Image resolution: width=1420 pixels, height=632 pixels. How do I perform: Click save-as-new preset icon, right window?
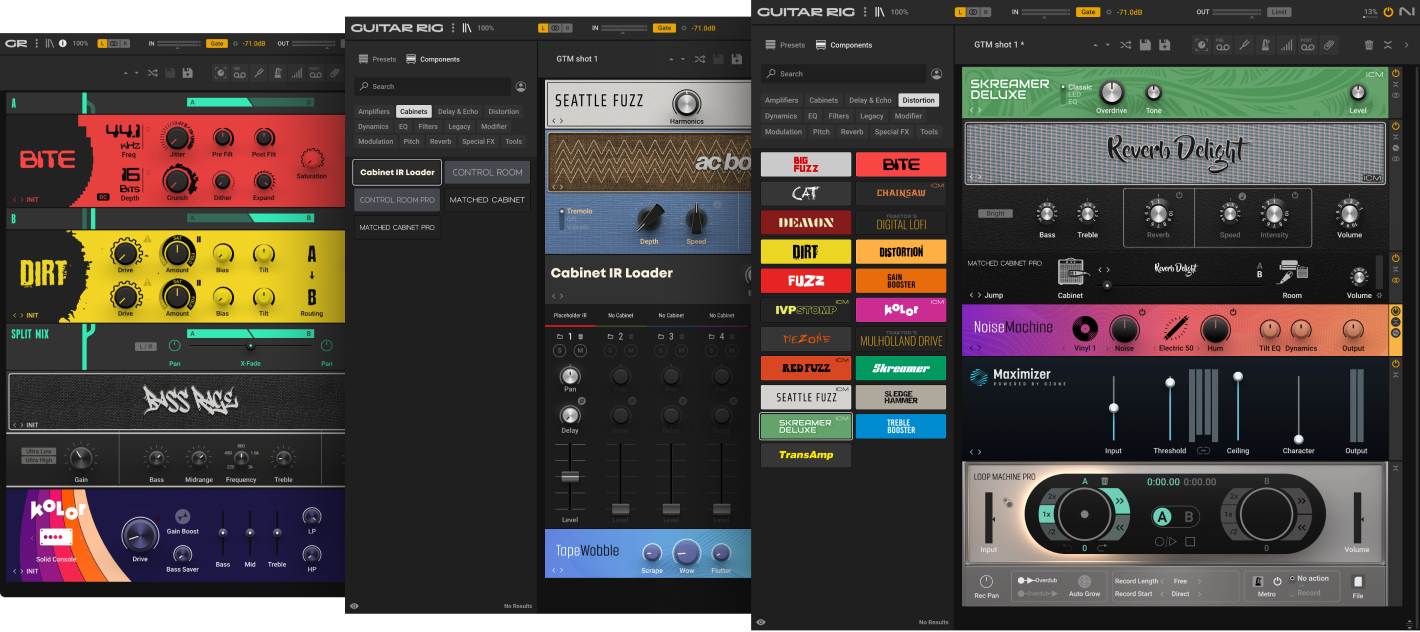click(x=1163, y=45)
